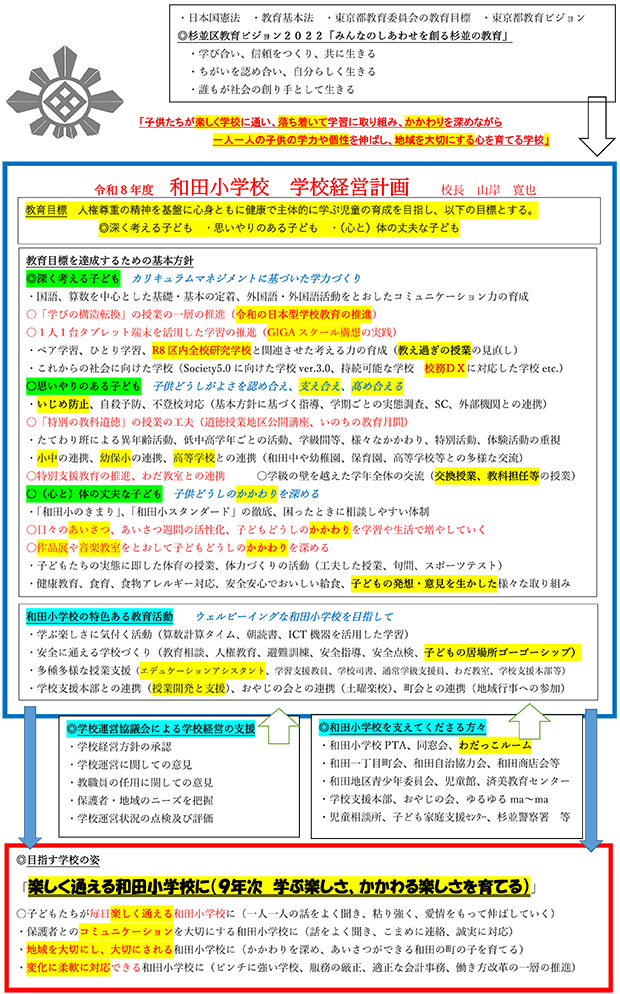Click the highlighted text "校務ＤＸ"
The image size is (620, 994).
click(445, 368)
